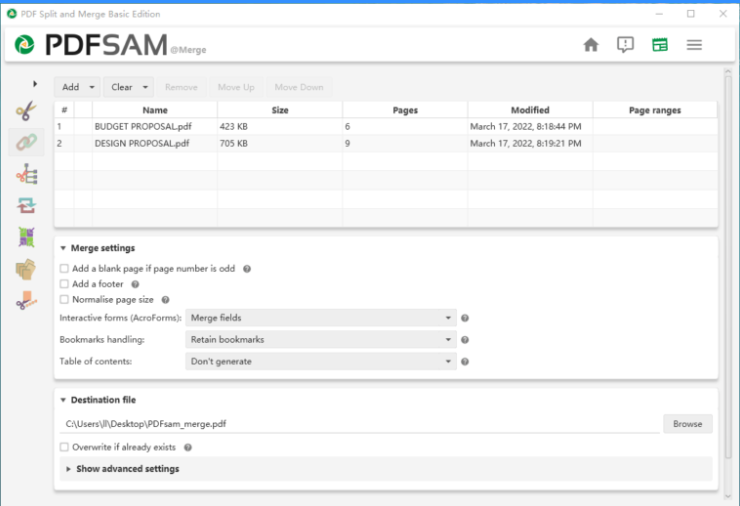
Task: Show help for Table of contents setting
Action: [465, 362]
